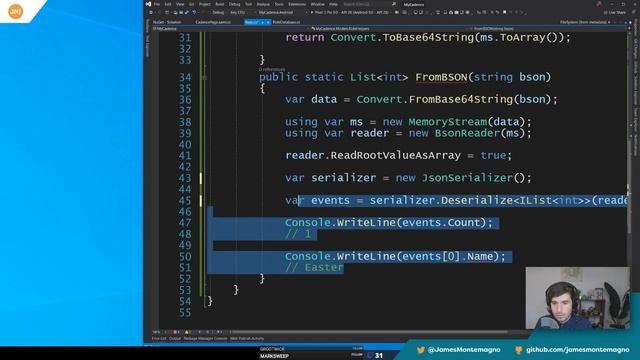Screen dimensions: 640x360
Task: Start debugging on the Pixel 3 emulator
Action: pyautogui.click(x=349, y=12)
